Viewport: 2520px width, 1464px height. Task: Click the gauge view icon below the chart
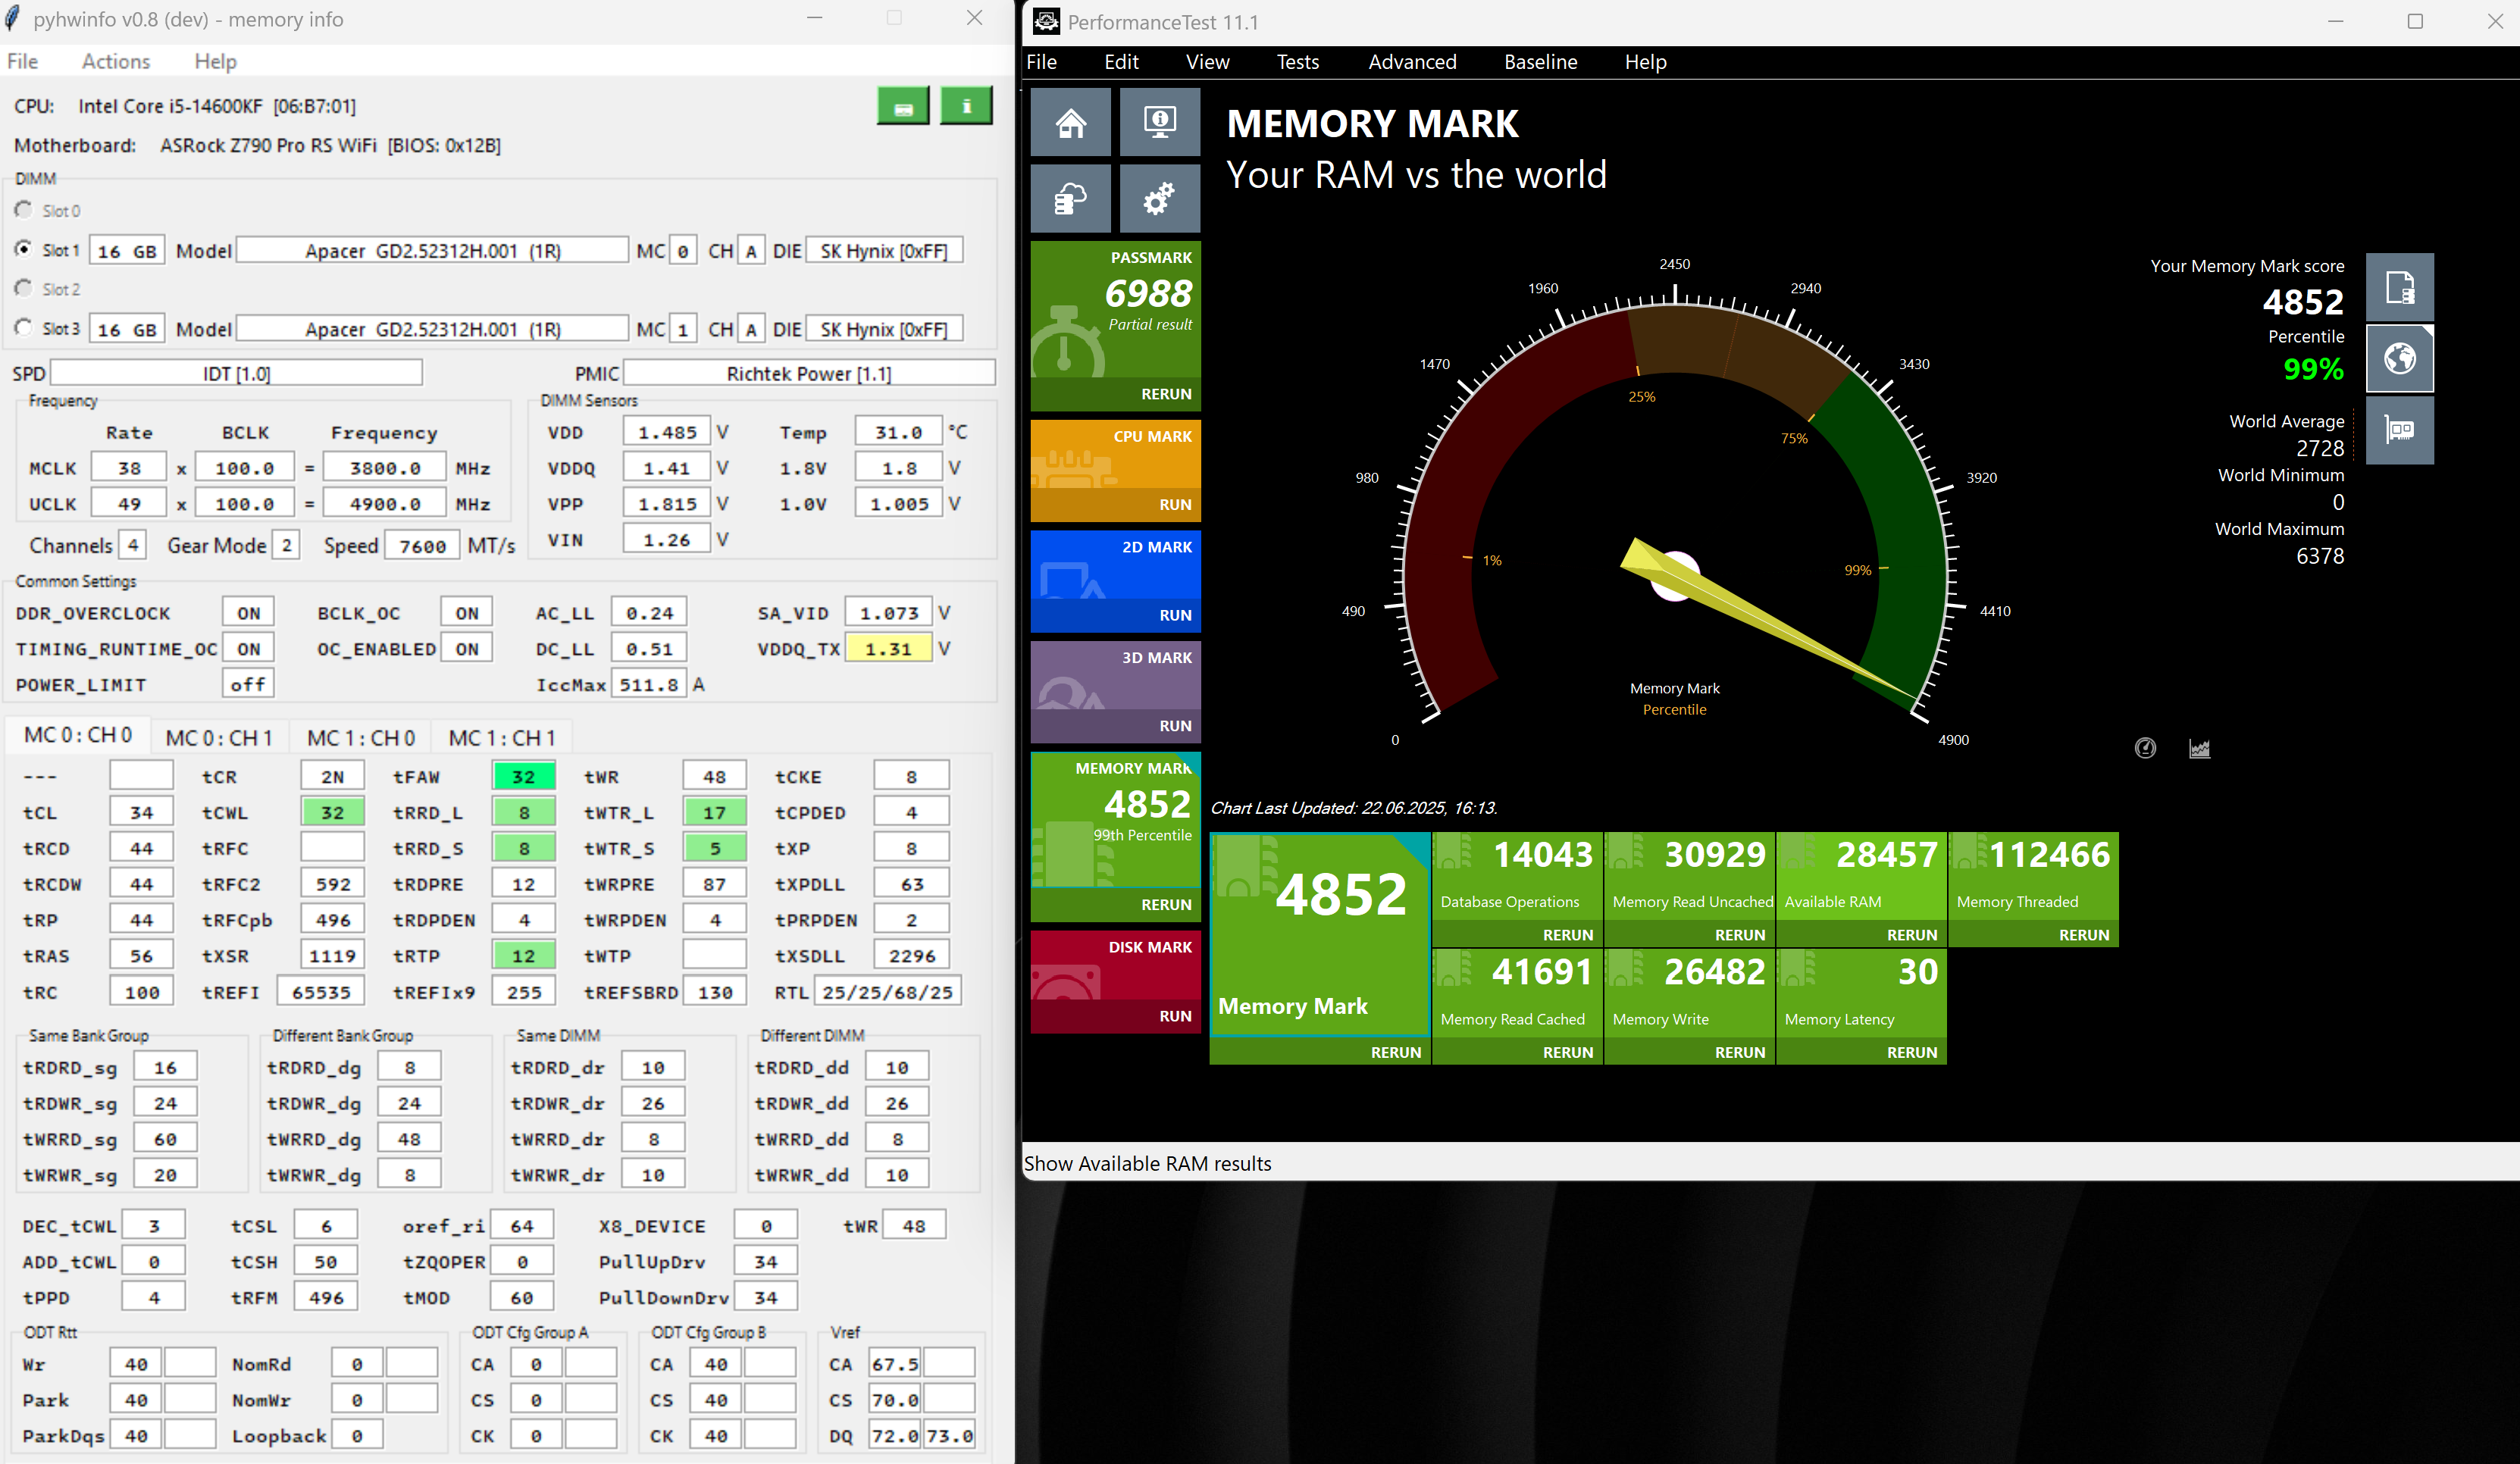[x=2145, y=748]
